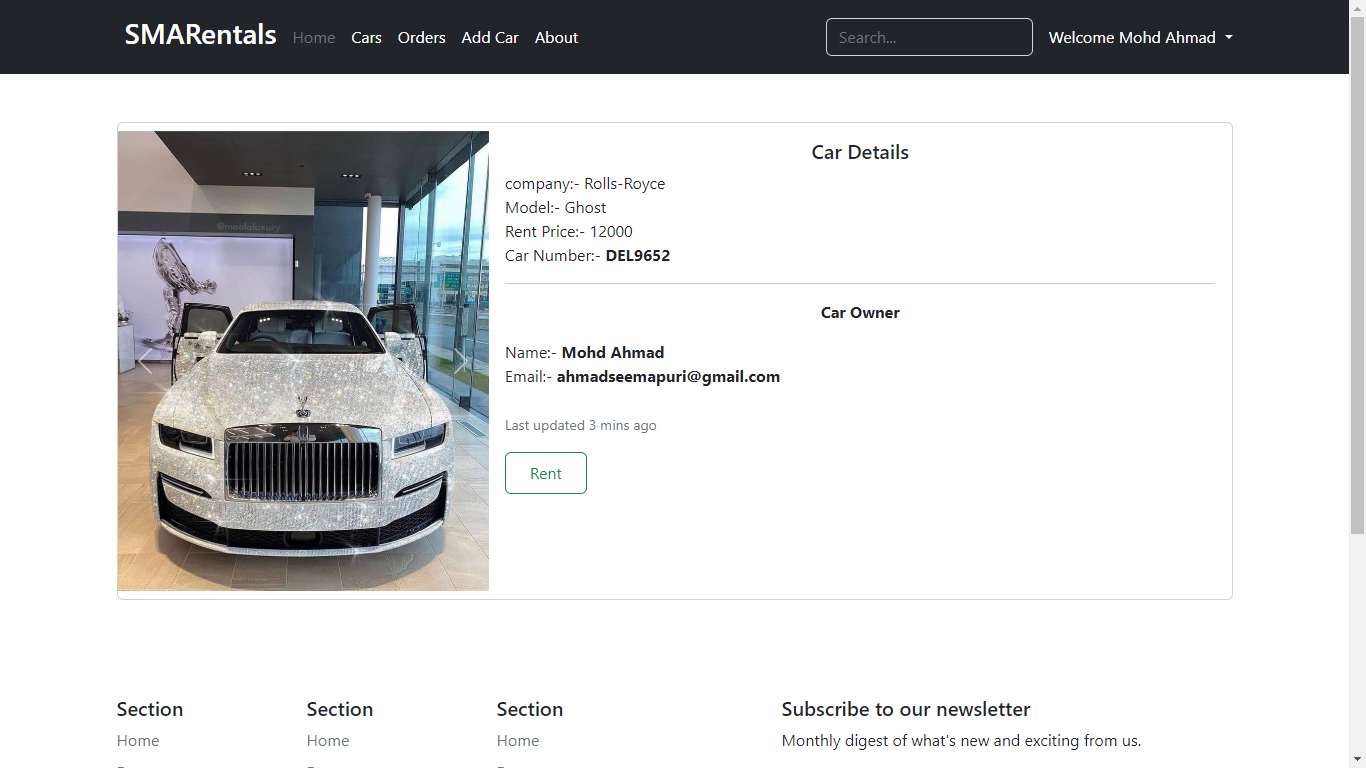This screenshot has height=768, width=1366.
Task: Click the car number DEL9652
Action: click(x=638, y=256)
